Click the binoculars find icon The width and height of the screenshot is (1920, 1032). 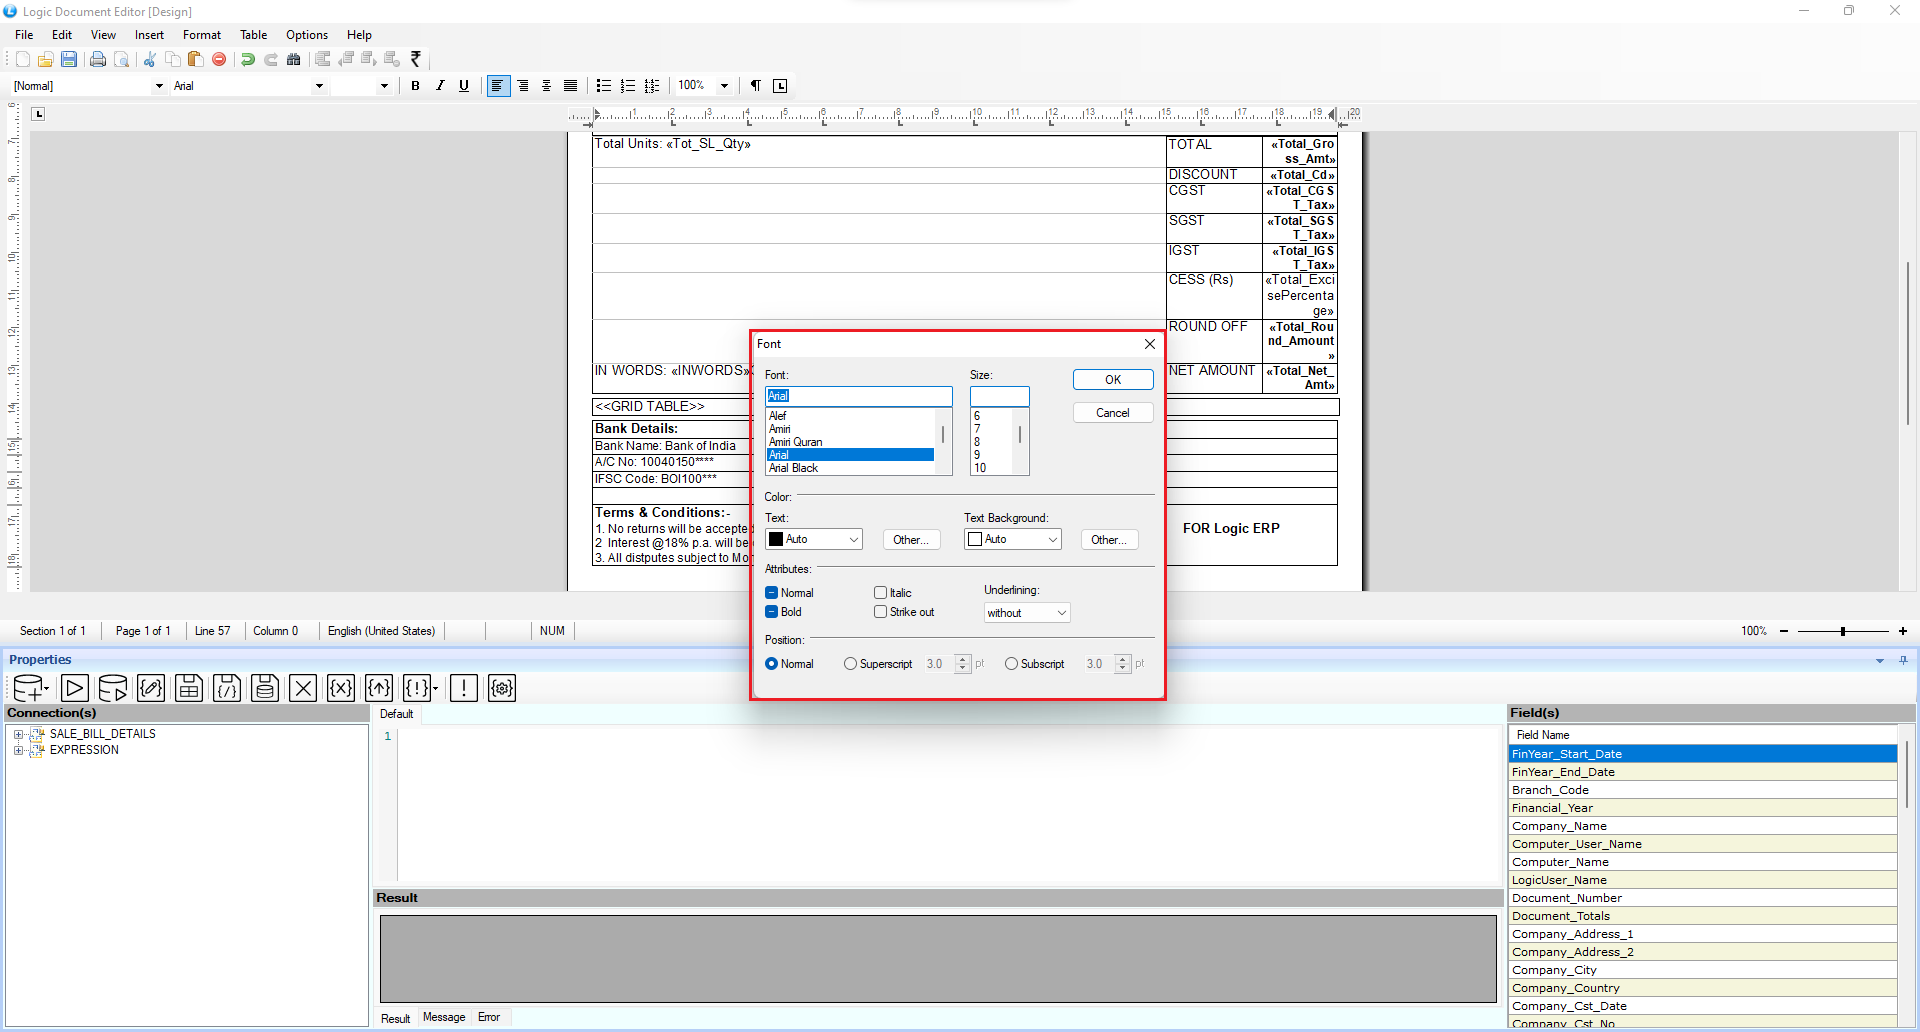[x=293, y=59]
